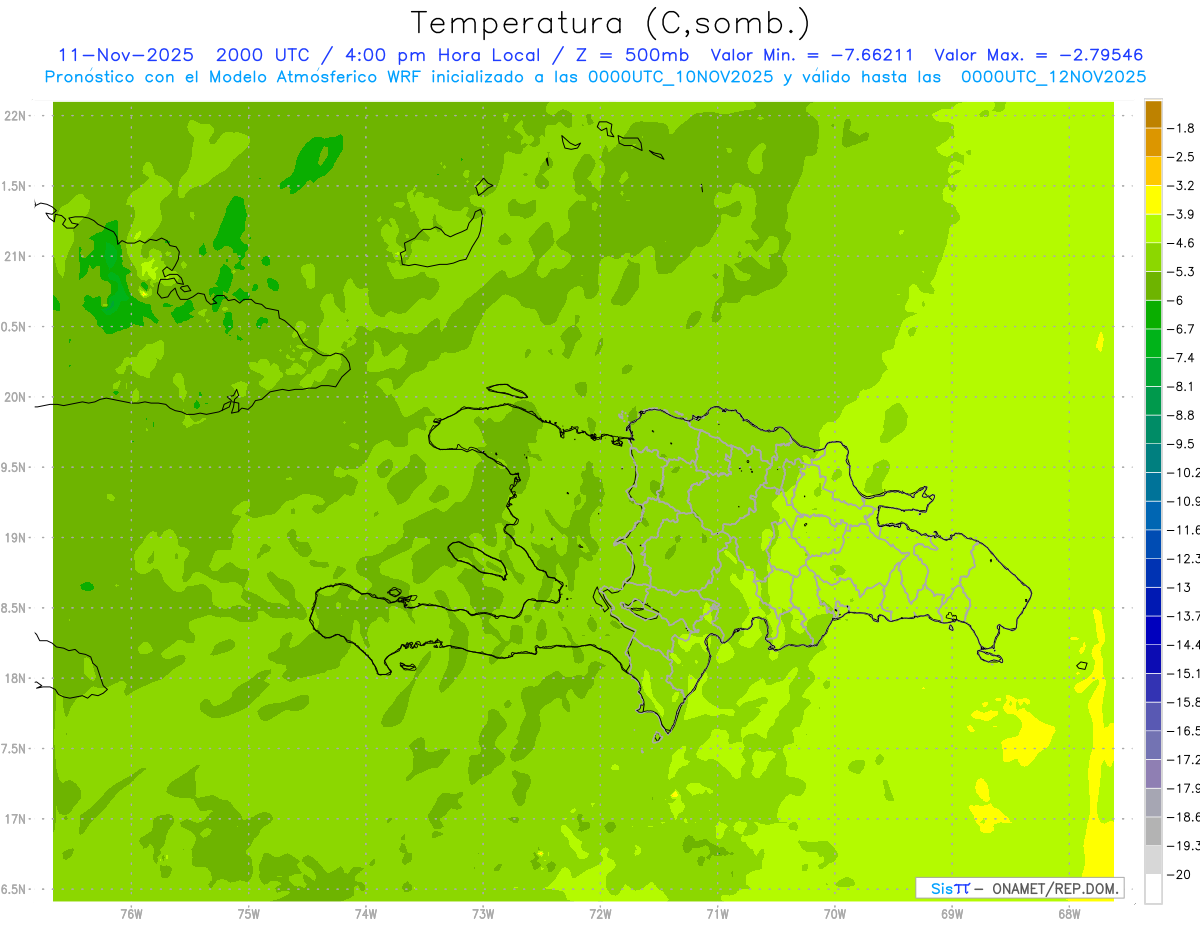The width and height of the screenshot is (1200, 927).
Task: Pick the top brown-orange color bar segment above -1.8
Action: point(1153,114)
